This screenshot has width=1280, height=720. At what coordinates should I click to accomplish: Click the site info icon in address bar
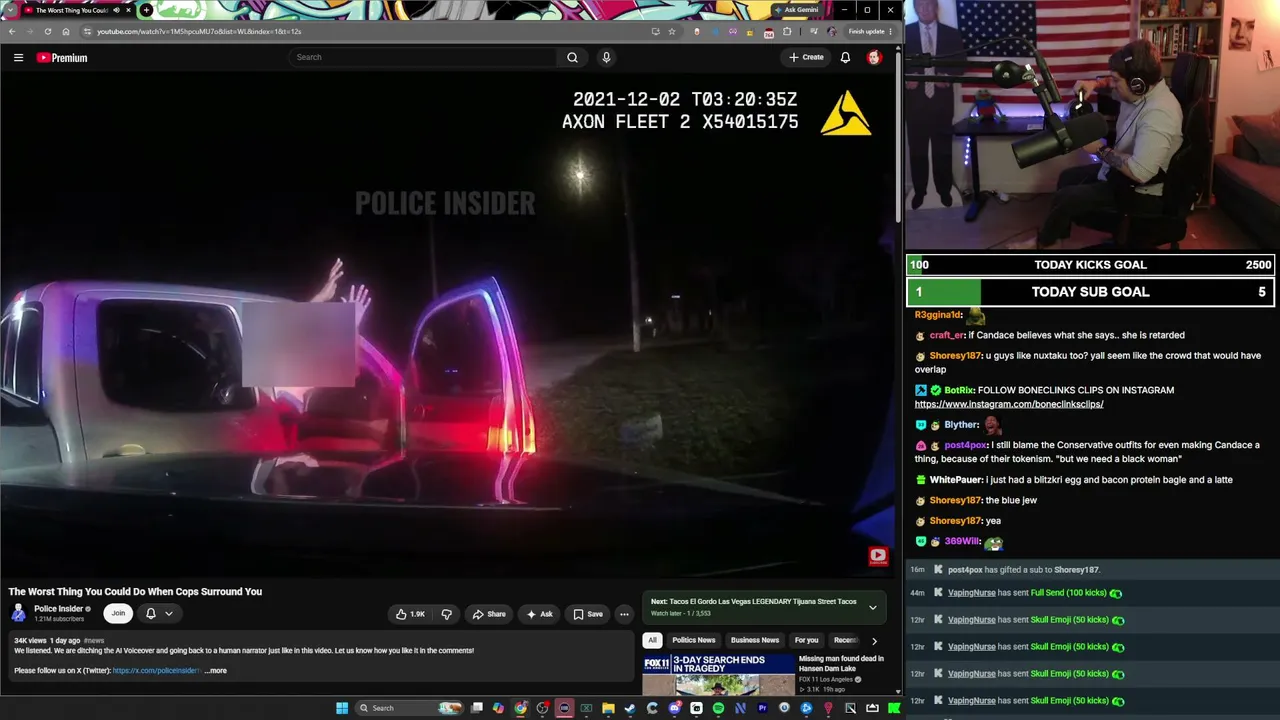pos(87,31)
